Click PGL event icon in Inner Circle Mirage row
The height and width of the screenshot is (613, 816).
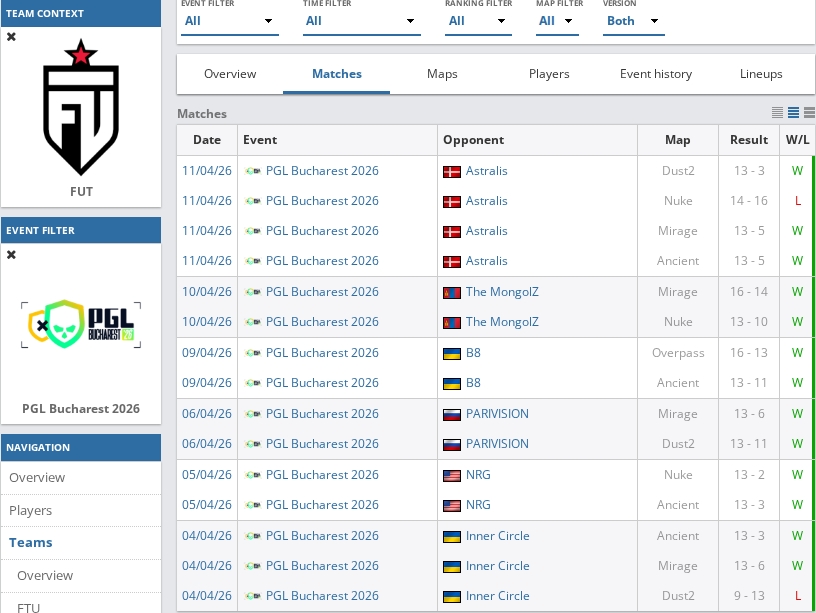(x=253, y=566)
